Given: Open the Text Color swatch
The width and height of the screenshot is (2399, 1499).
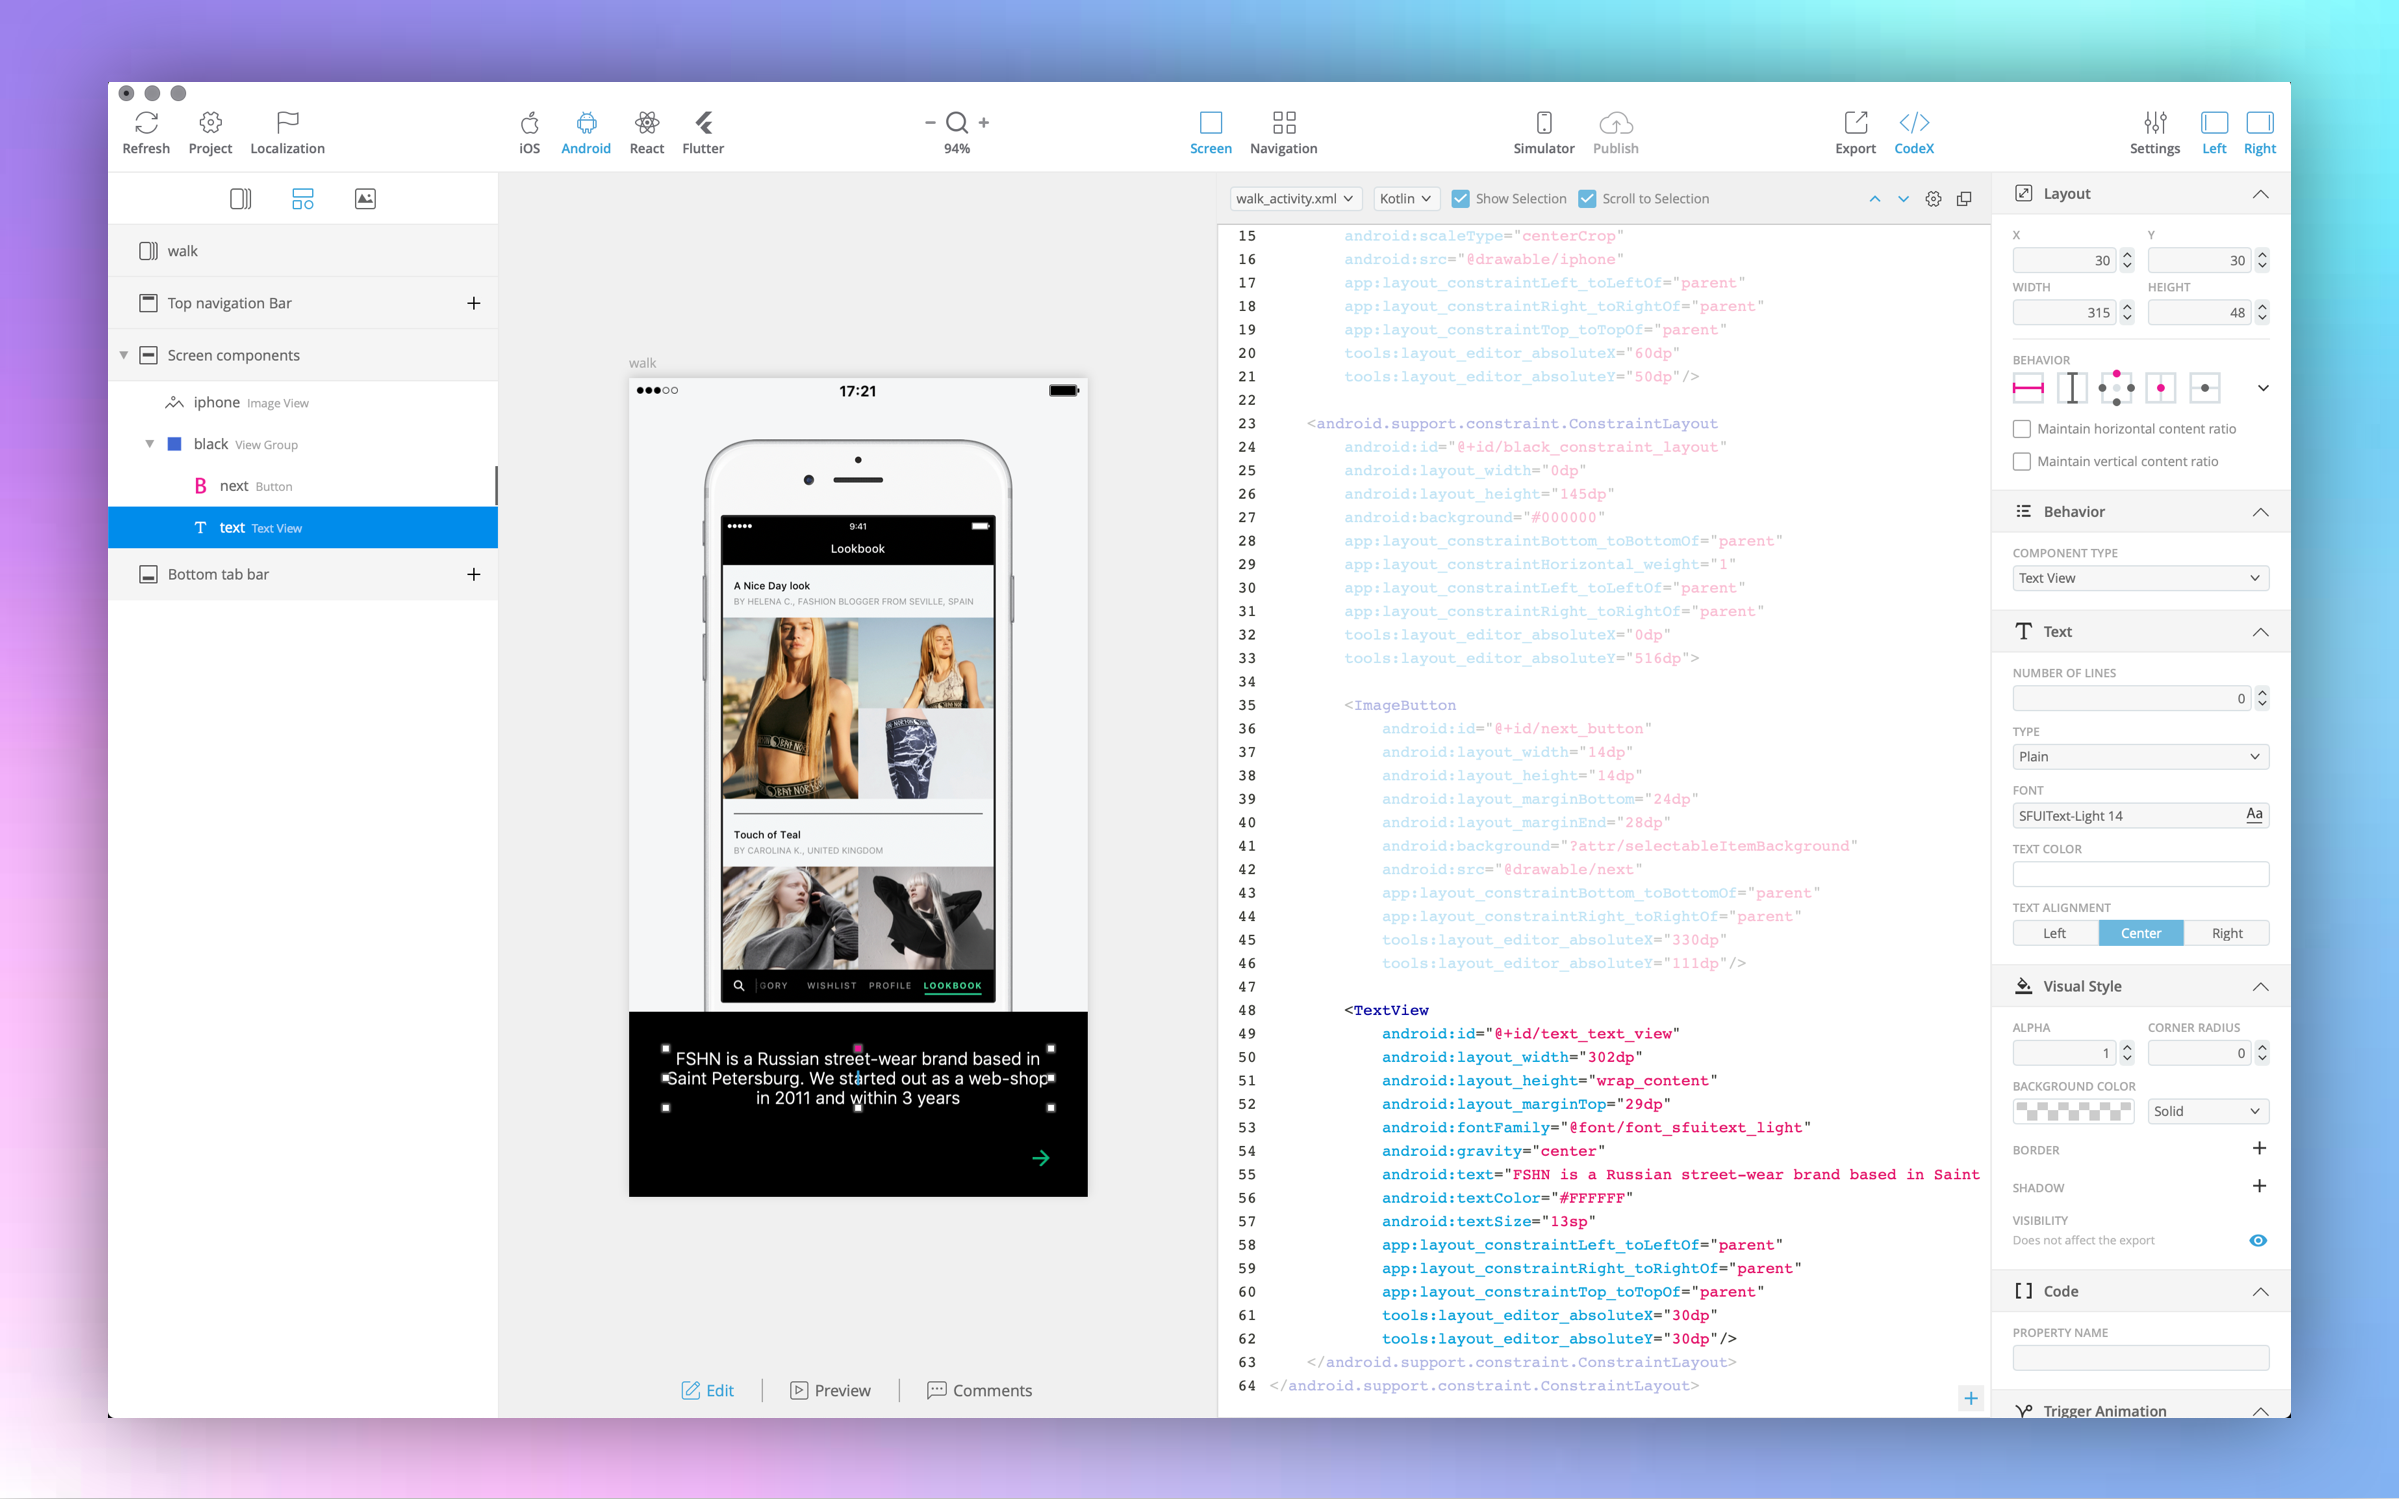Looking at the screenshot, I should pyautogui.click(x=2140, y=874).
